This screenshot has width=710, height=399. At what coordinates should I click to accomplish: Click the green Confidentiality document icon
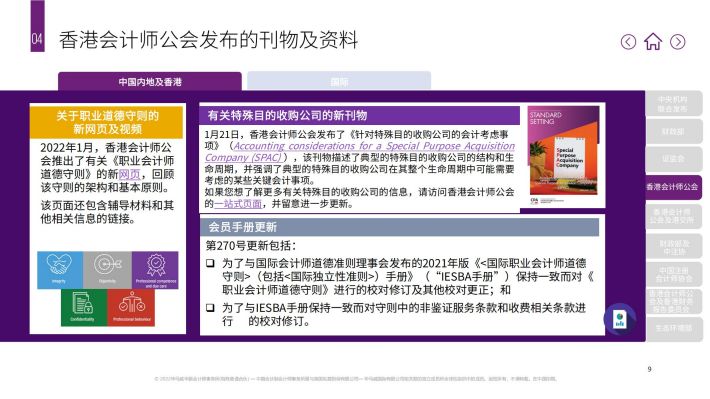click(84, 308)
